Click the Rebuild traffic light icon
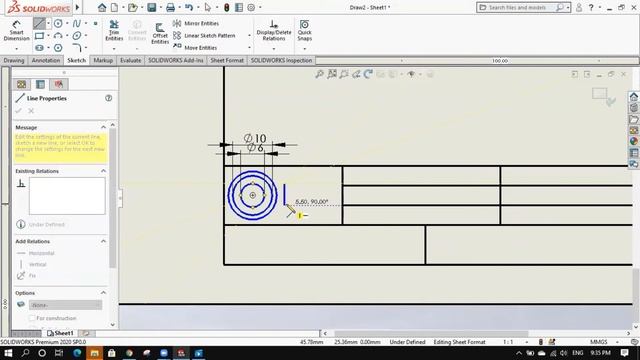The height and width of the screenshot is (360, 640). [227, 7]
